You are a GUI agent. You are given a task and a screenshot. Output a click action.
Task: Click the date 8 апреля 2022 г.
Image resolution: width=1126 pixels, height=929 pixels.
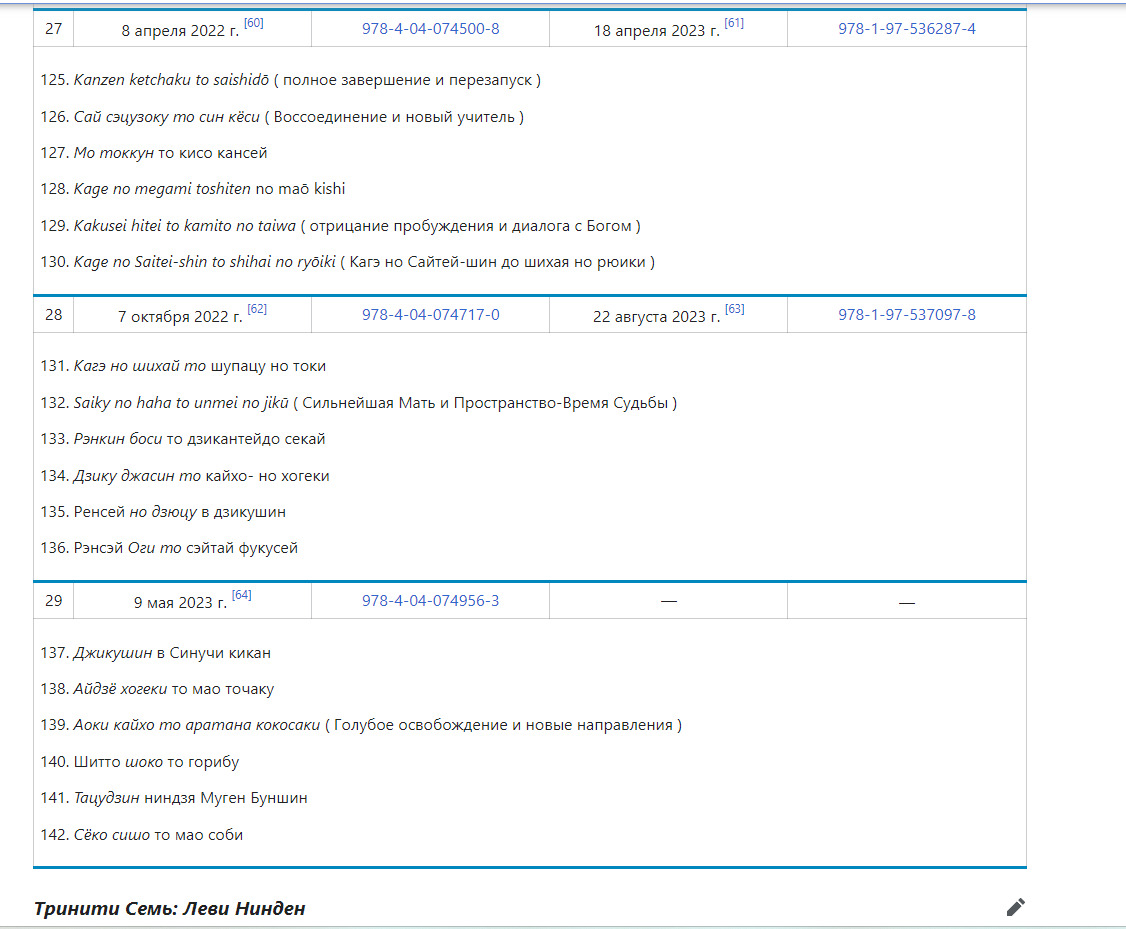click(x=180, y=30)
